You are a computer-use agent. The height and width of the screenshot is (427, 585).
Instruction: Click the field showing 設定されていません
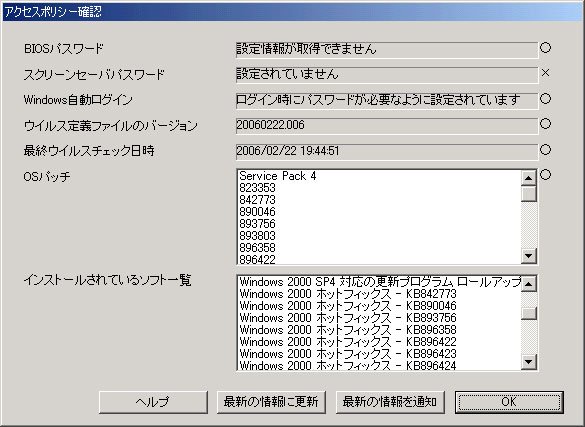click(x=387, y=75)
